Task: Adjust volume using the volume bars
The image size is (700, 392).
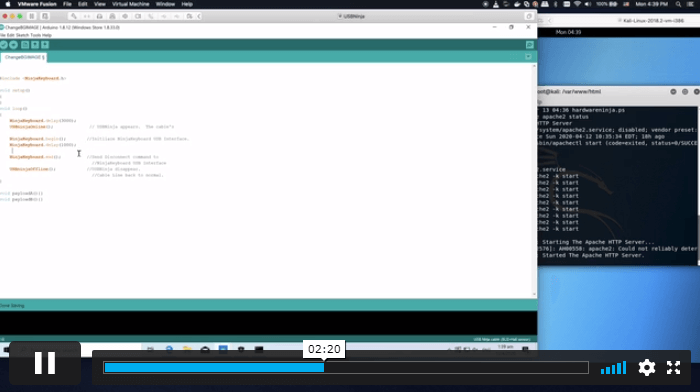Action: pyautogui.click(x=613, y=367)
